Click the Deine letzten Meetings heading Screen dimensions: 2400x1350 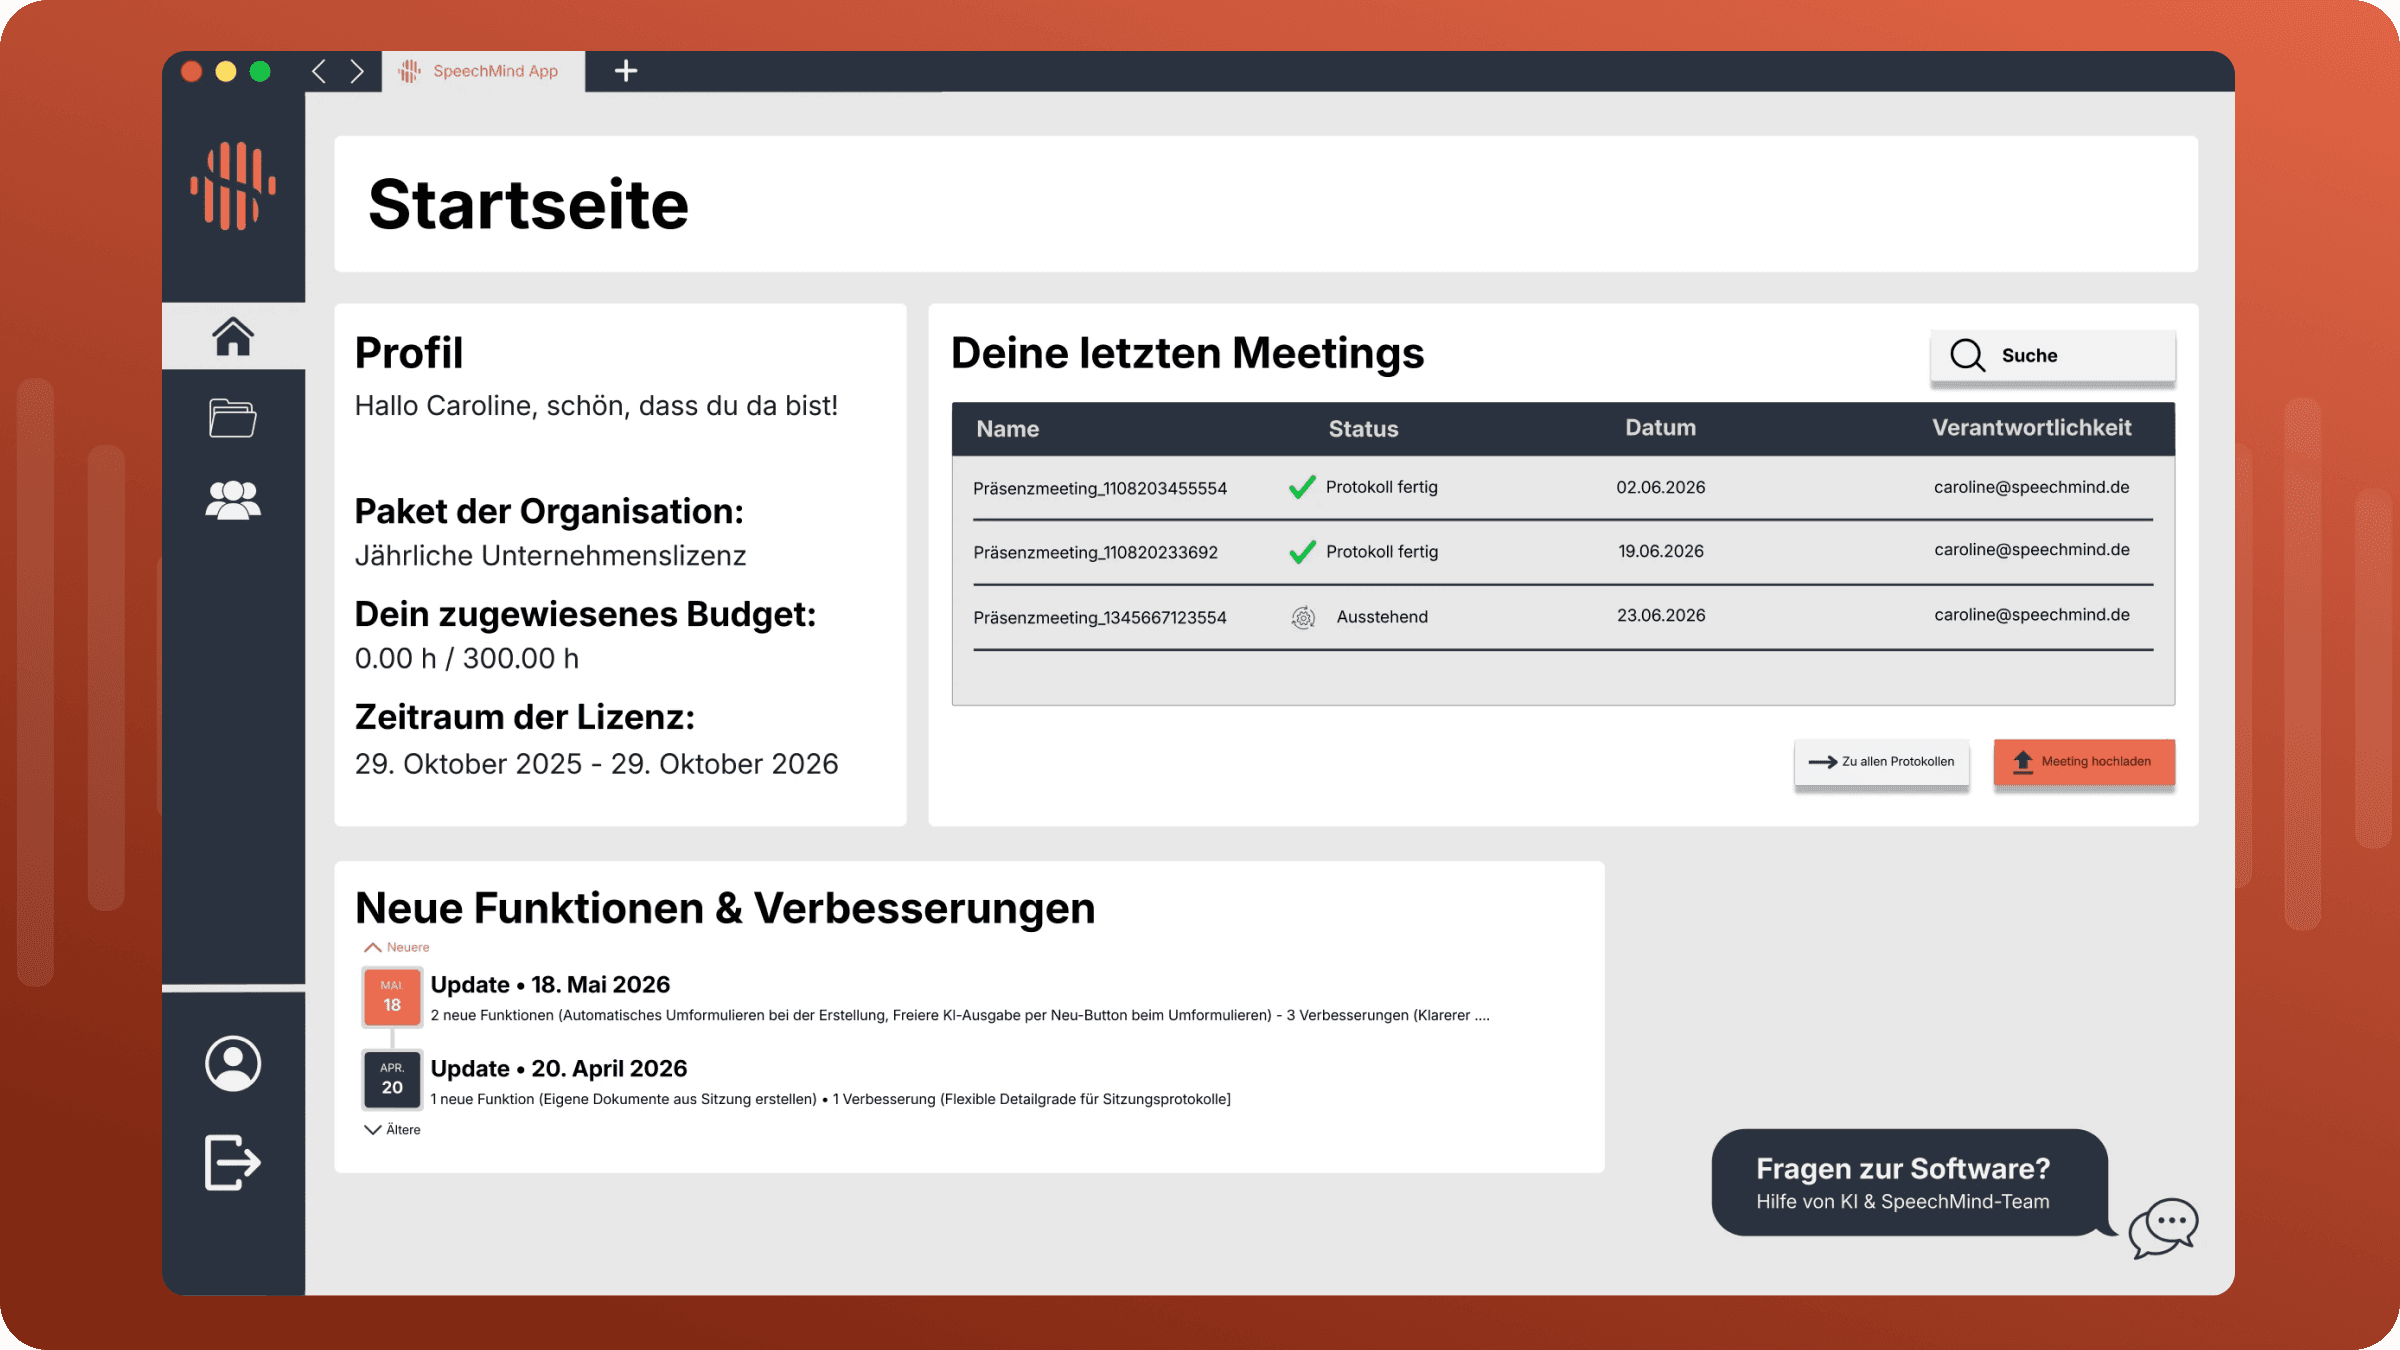click(1187, 353)
